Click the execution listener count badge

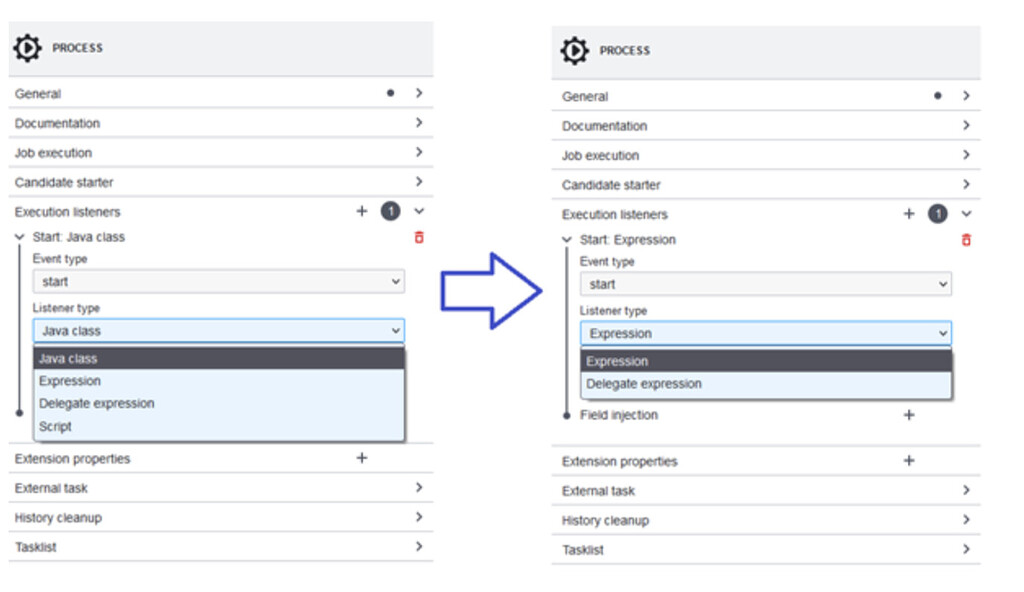click(x=390, y=211)
